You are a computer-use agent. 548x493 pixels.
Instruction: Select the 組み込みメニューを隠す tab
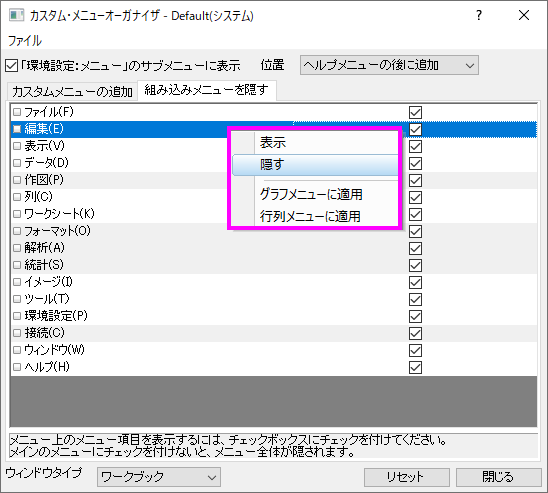(x=207, y=90)
